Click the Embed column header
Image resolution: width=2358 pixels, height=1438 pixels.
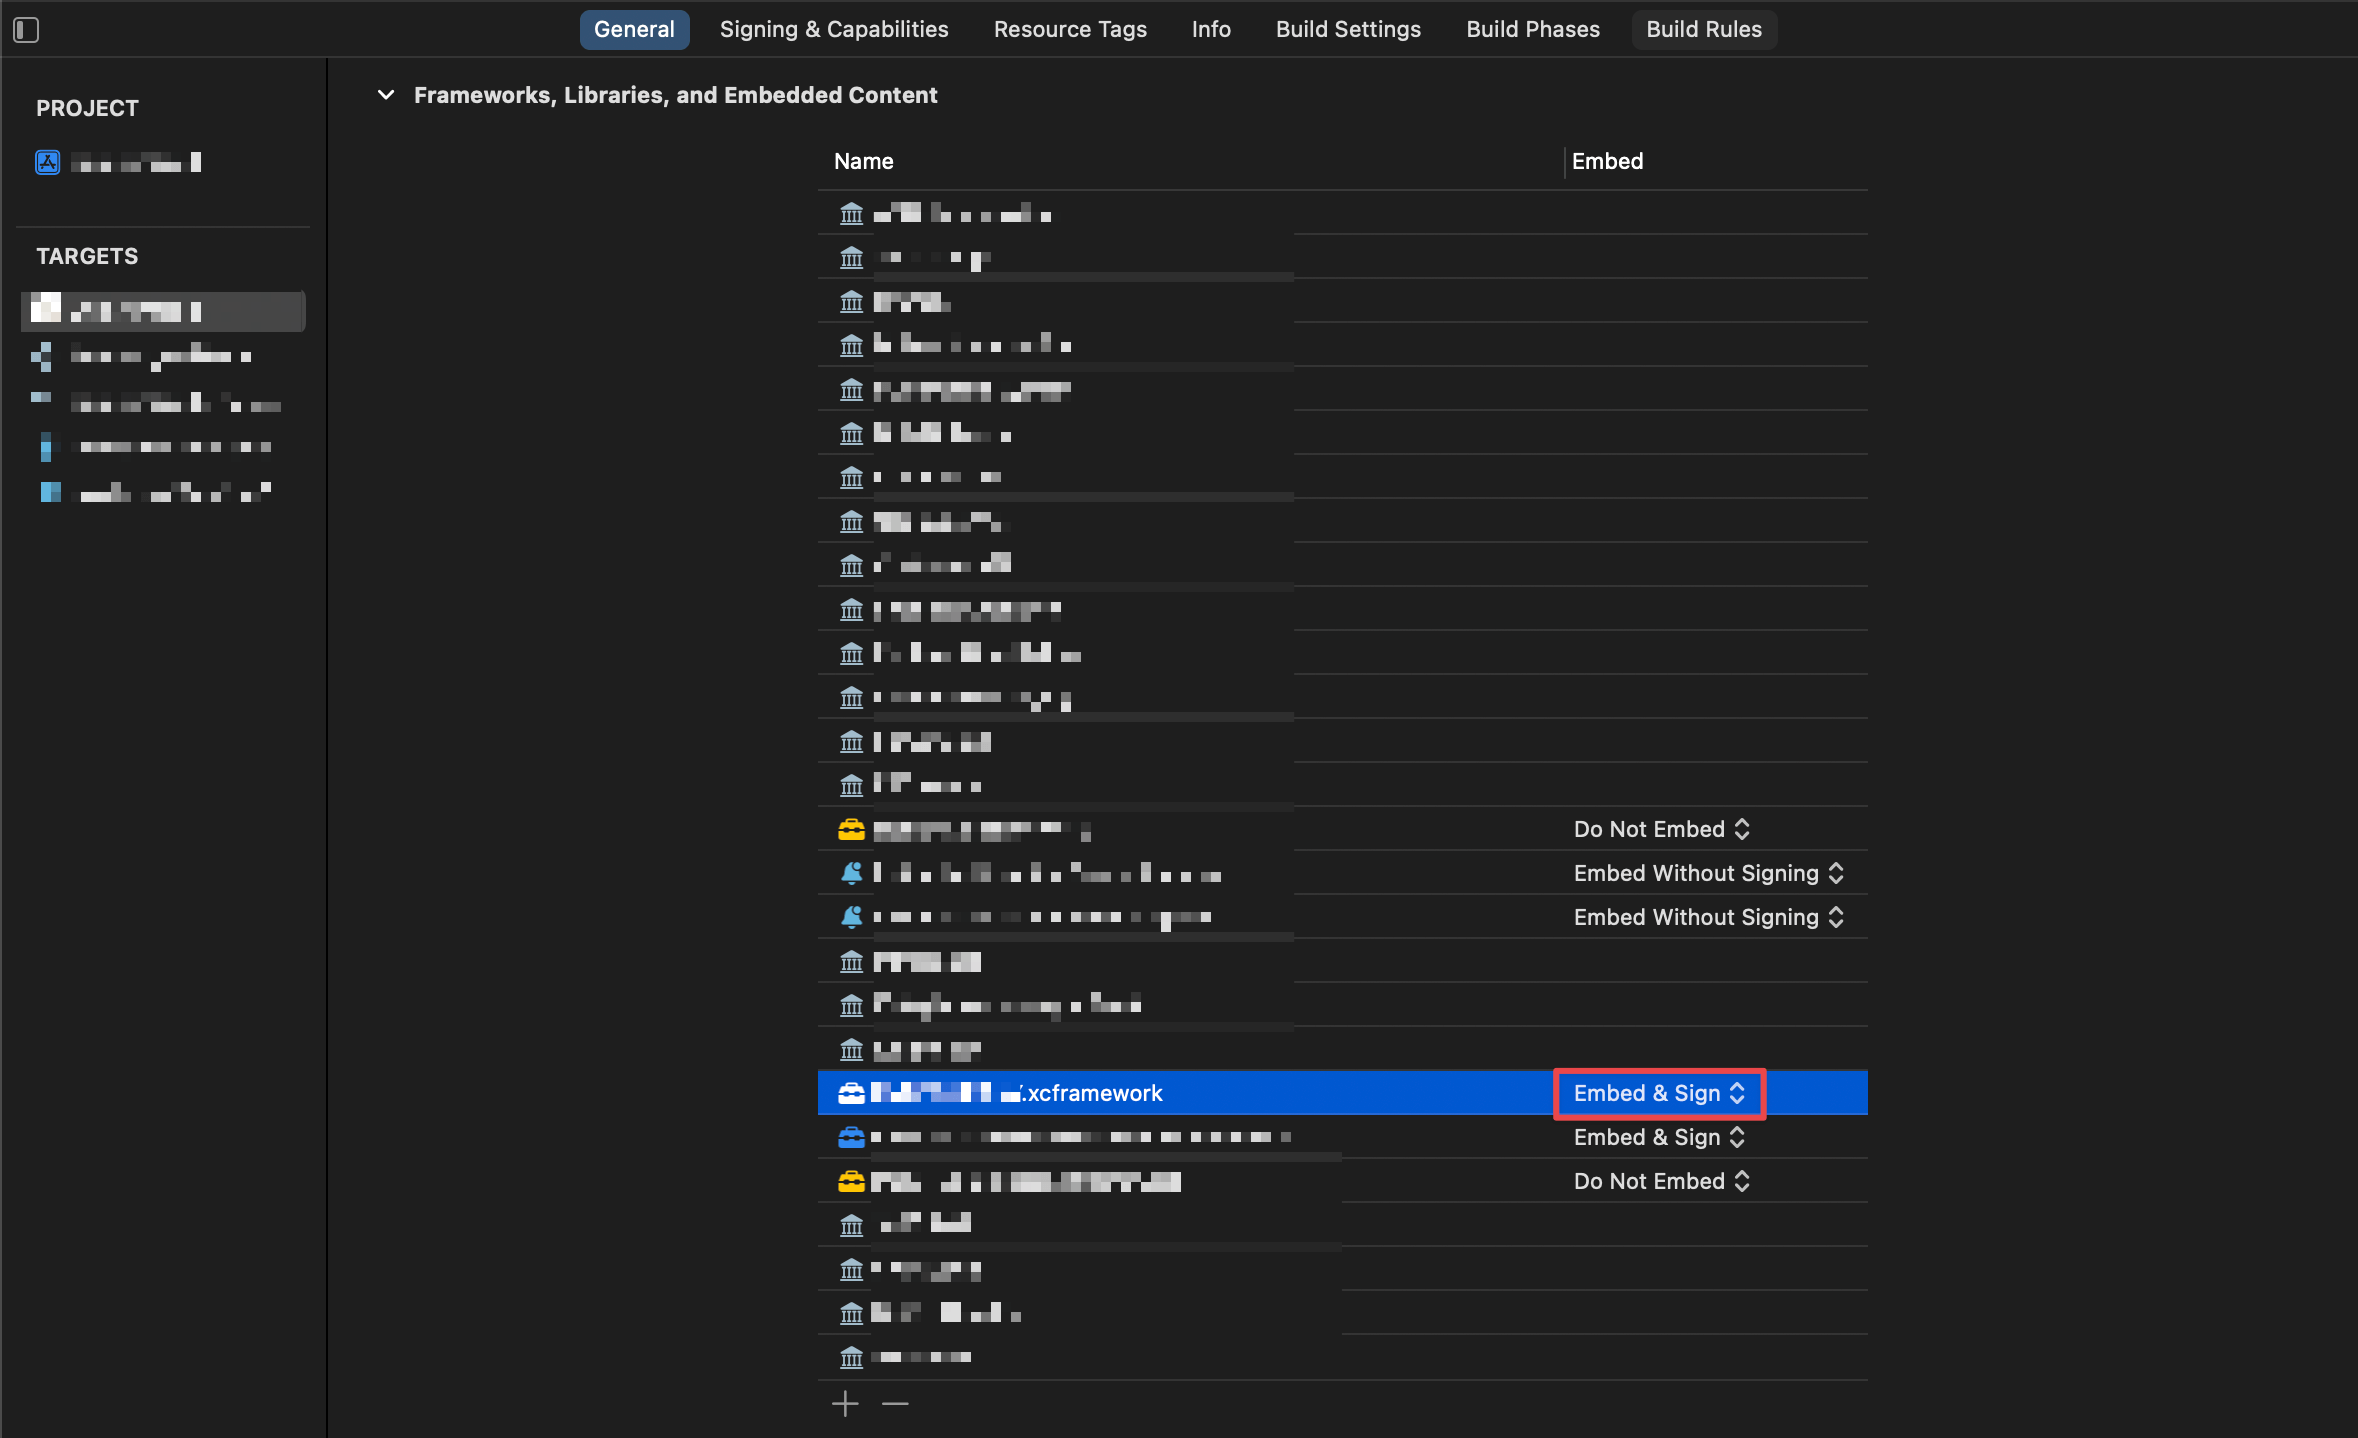(1607, 161)
